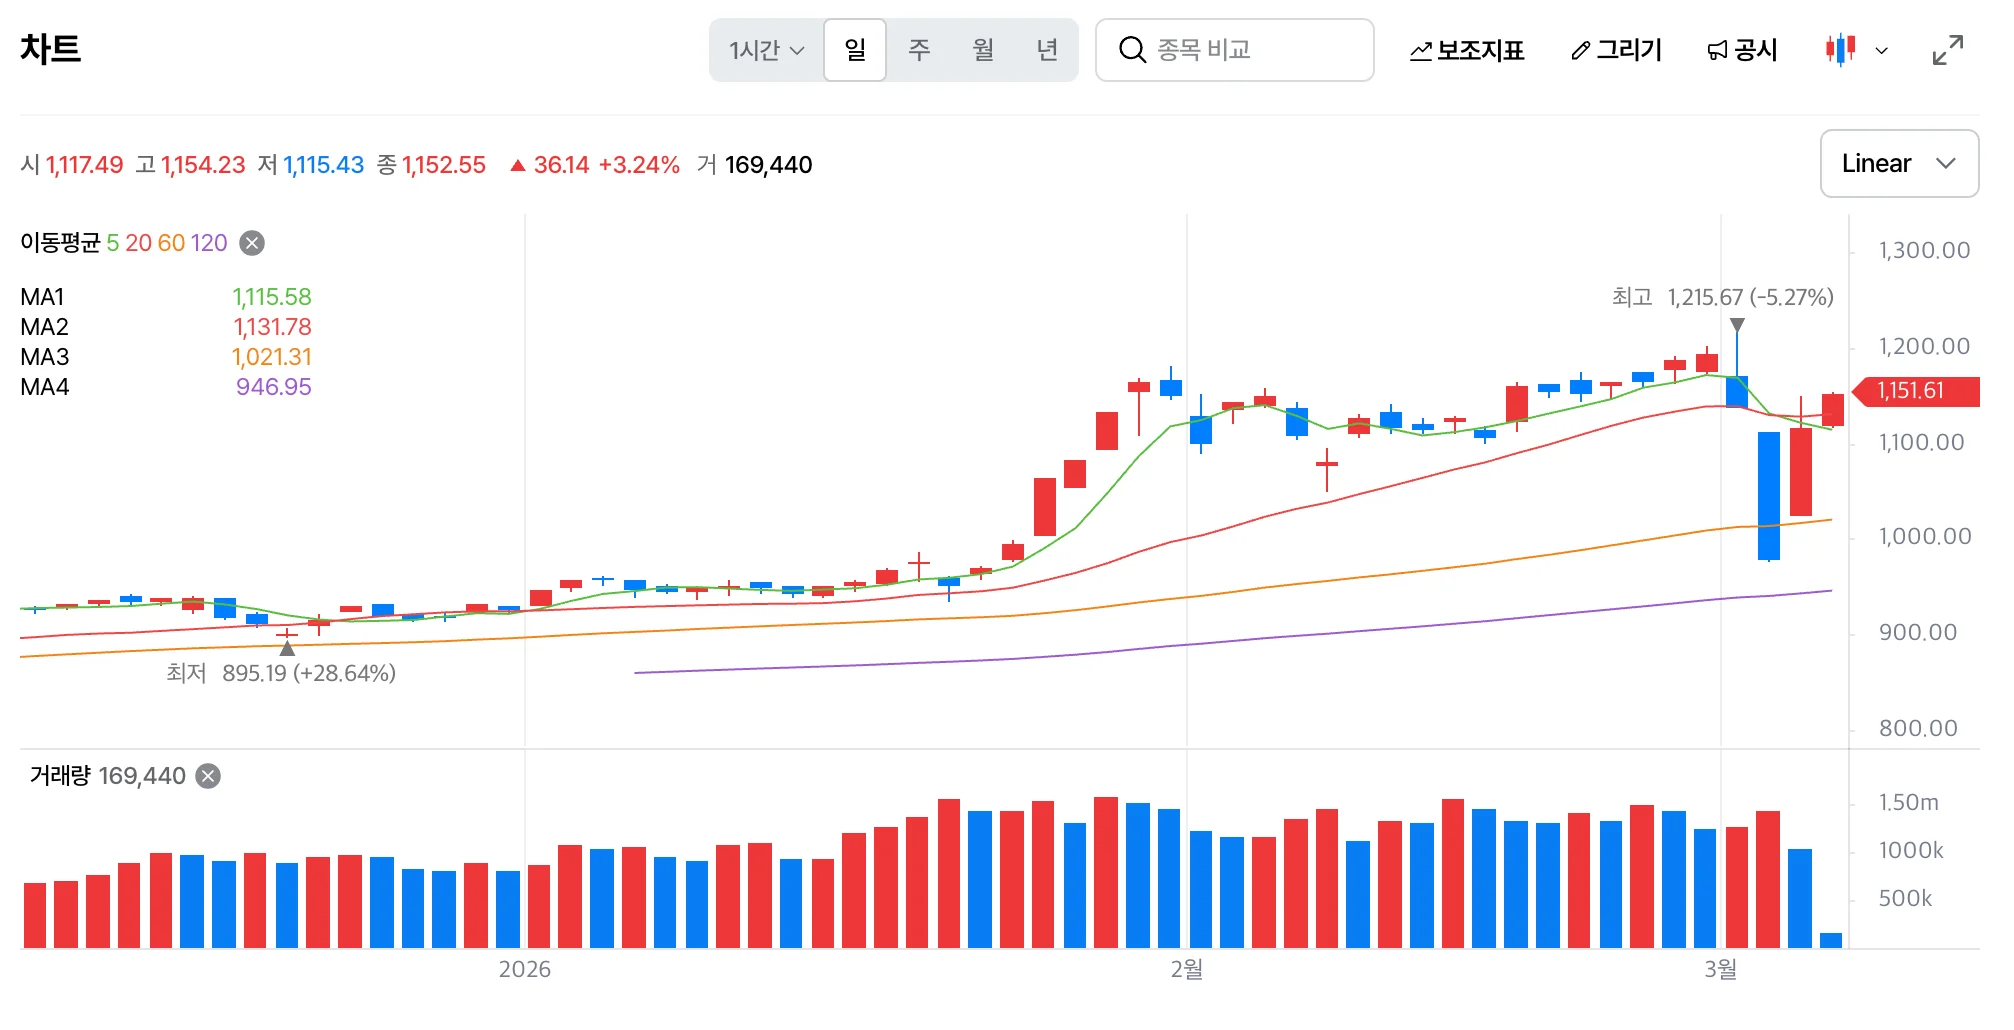Select the 일 (daily) timeframe tab
Viewport: 2014px width, 1030px height.
855,50
